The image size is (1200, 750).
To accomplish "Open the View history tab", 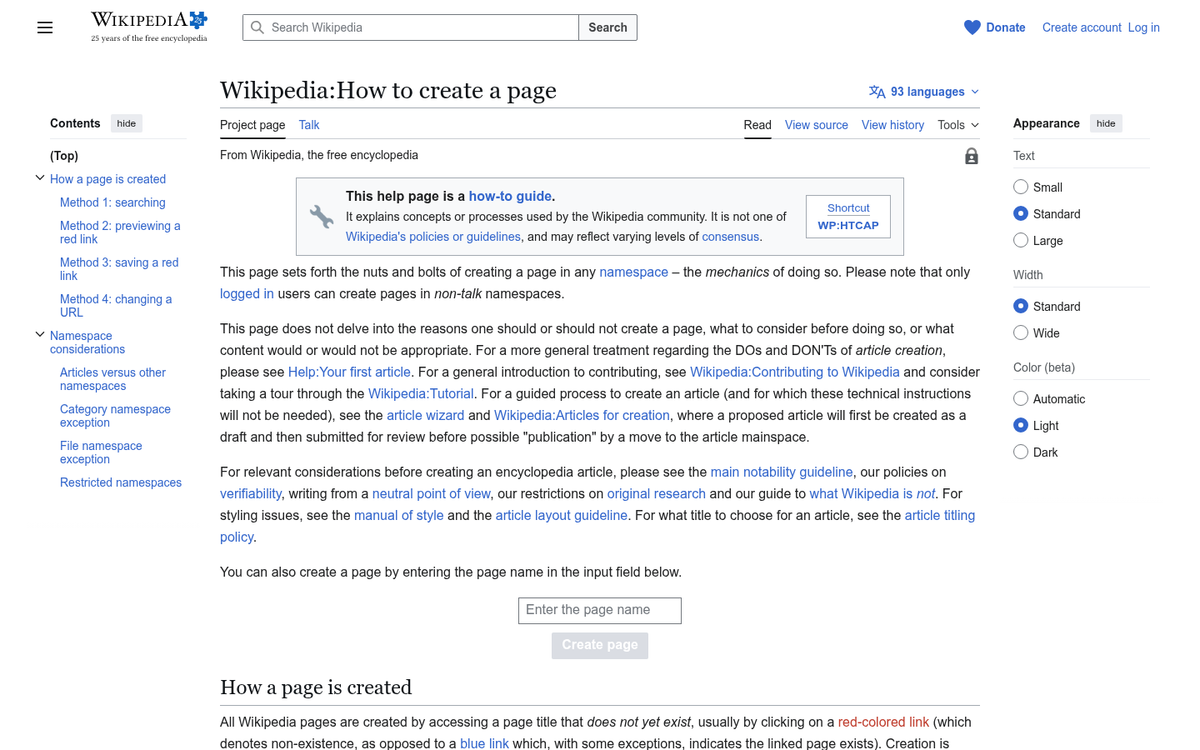I will coord(892,124).
